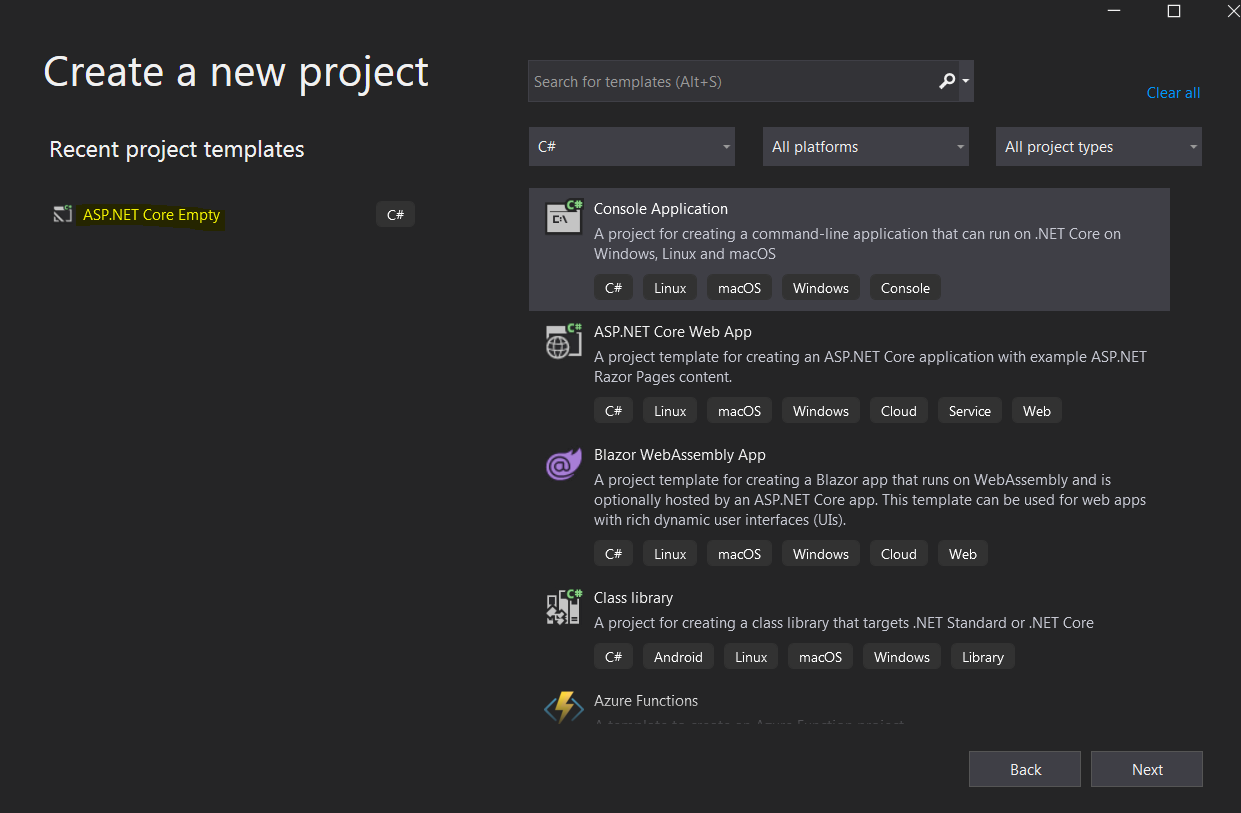The image size is (1241, 813).
Task: Minimize the Create a new project window
Action: (x=1114, y=11)
